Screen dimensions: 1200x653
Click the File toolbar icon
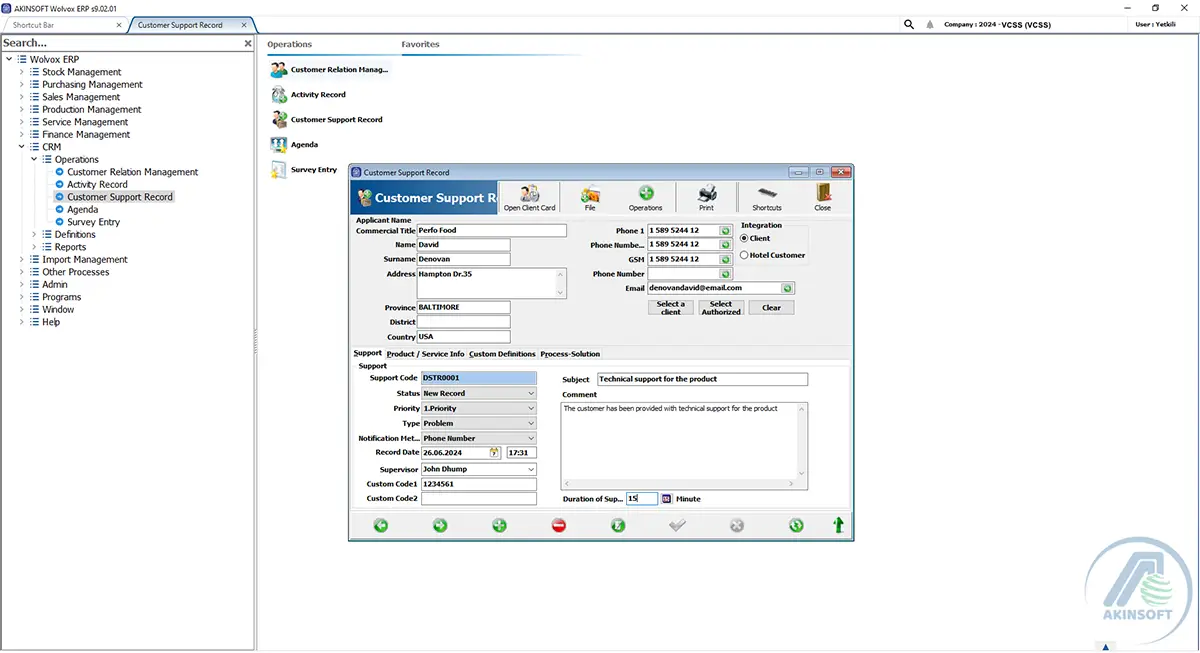tap(590, 197)
